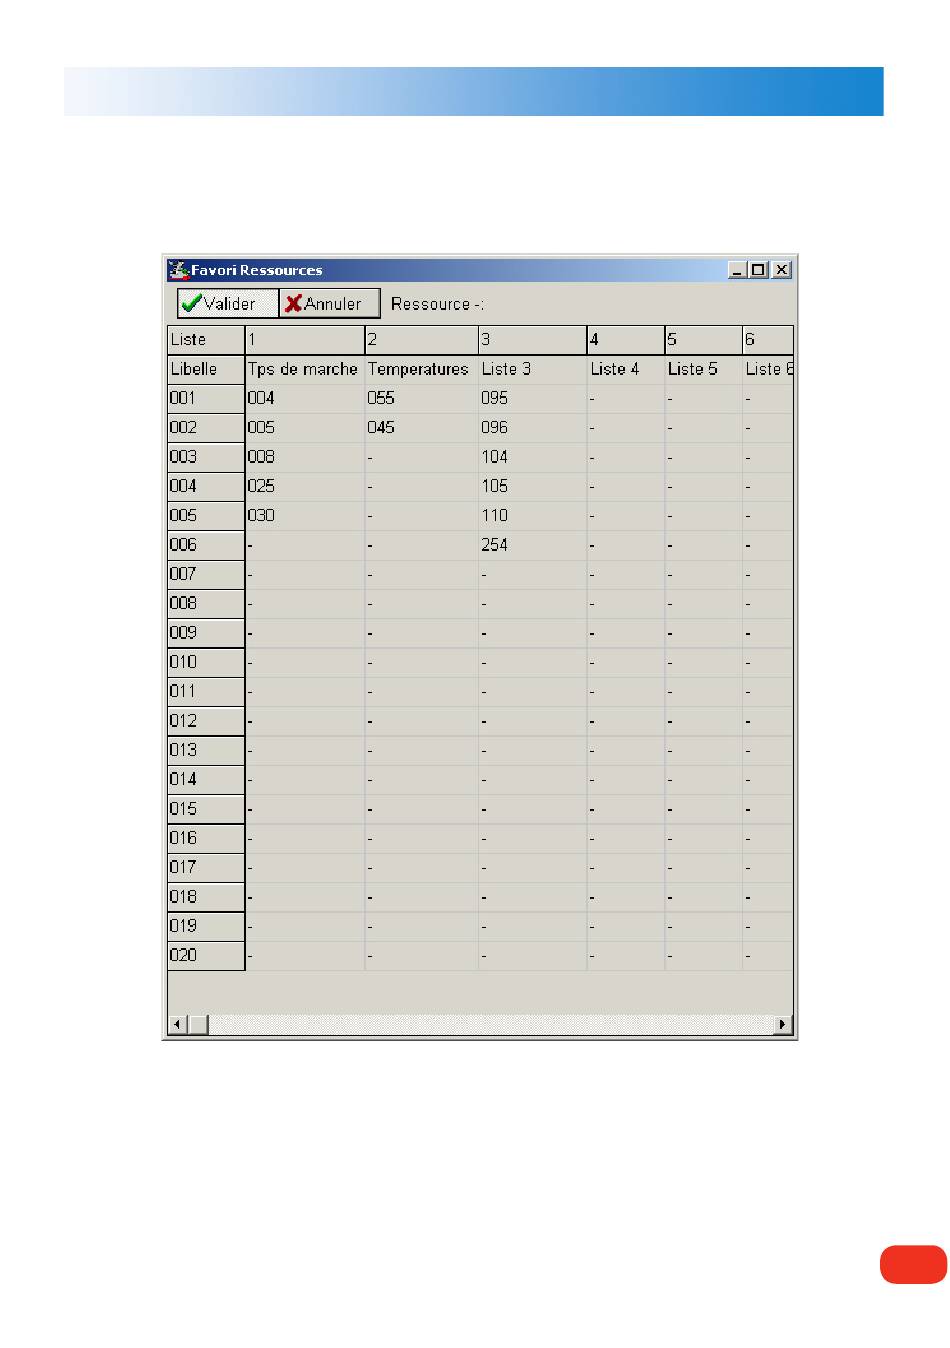
Task: Click cell value 005 in Tps de marche
Action: 305,428
